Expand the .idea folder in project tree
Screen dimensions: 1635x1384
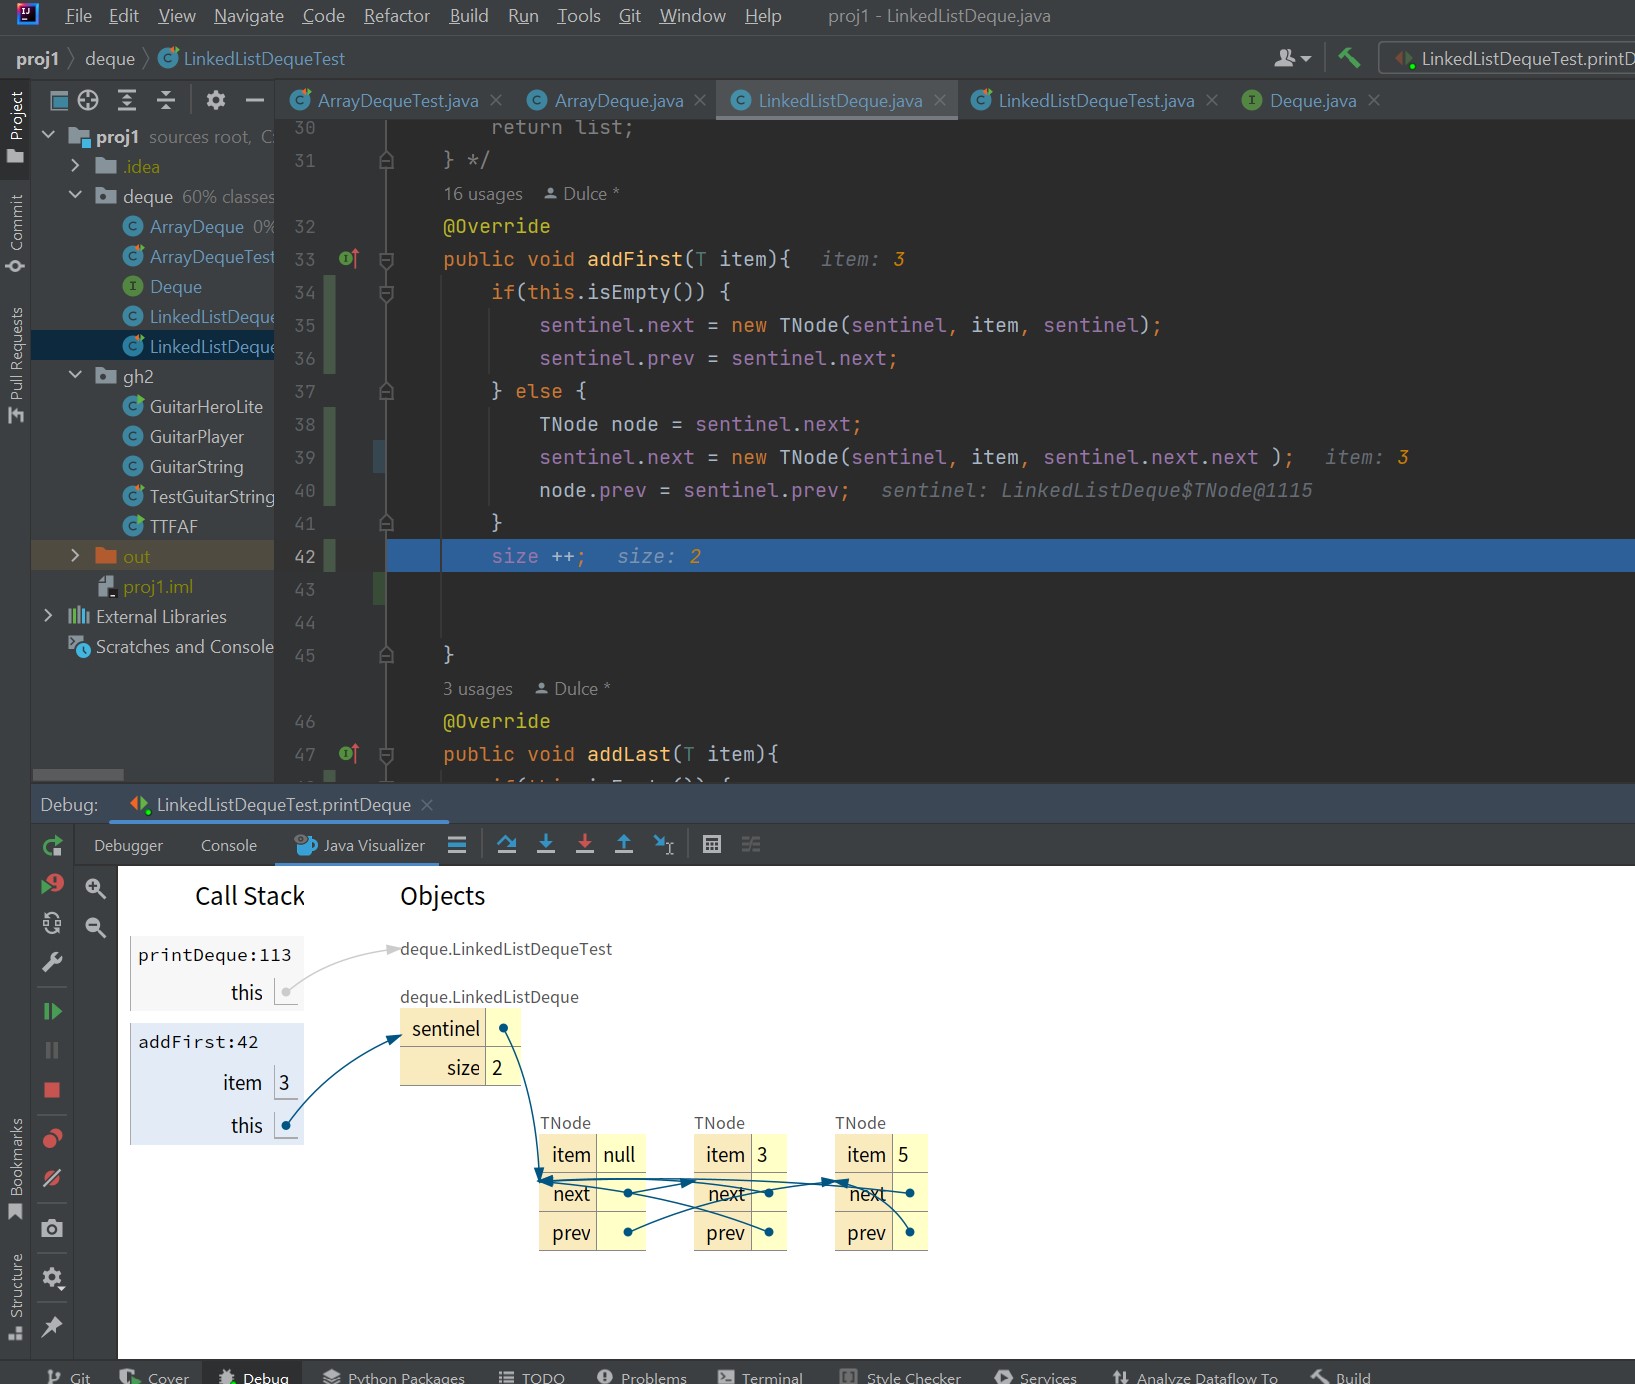point(75,166)
